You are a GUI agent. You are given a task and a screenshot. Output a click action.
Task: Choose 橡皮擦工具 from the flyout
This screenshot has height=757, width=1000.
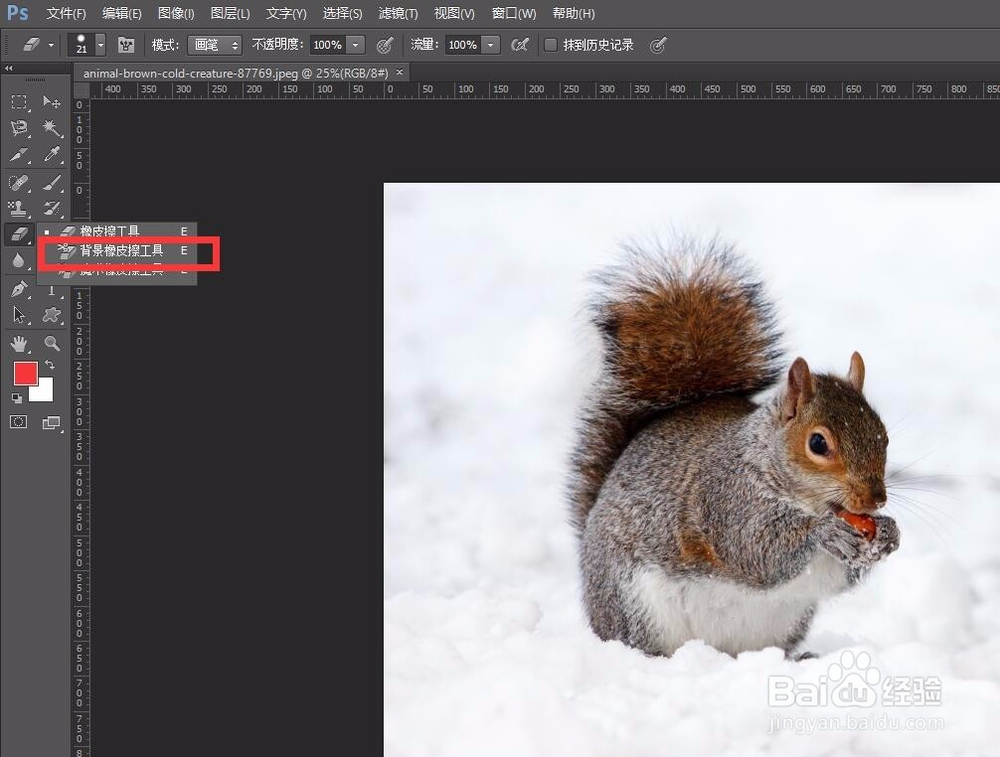pyautogui.click(x=117, y=231)
